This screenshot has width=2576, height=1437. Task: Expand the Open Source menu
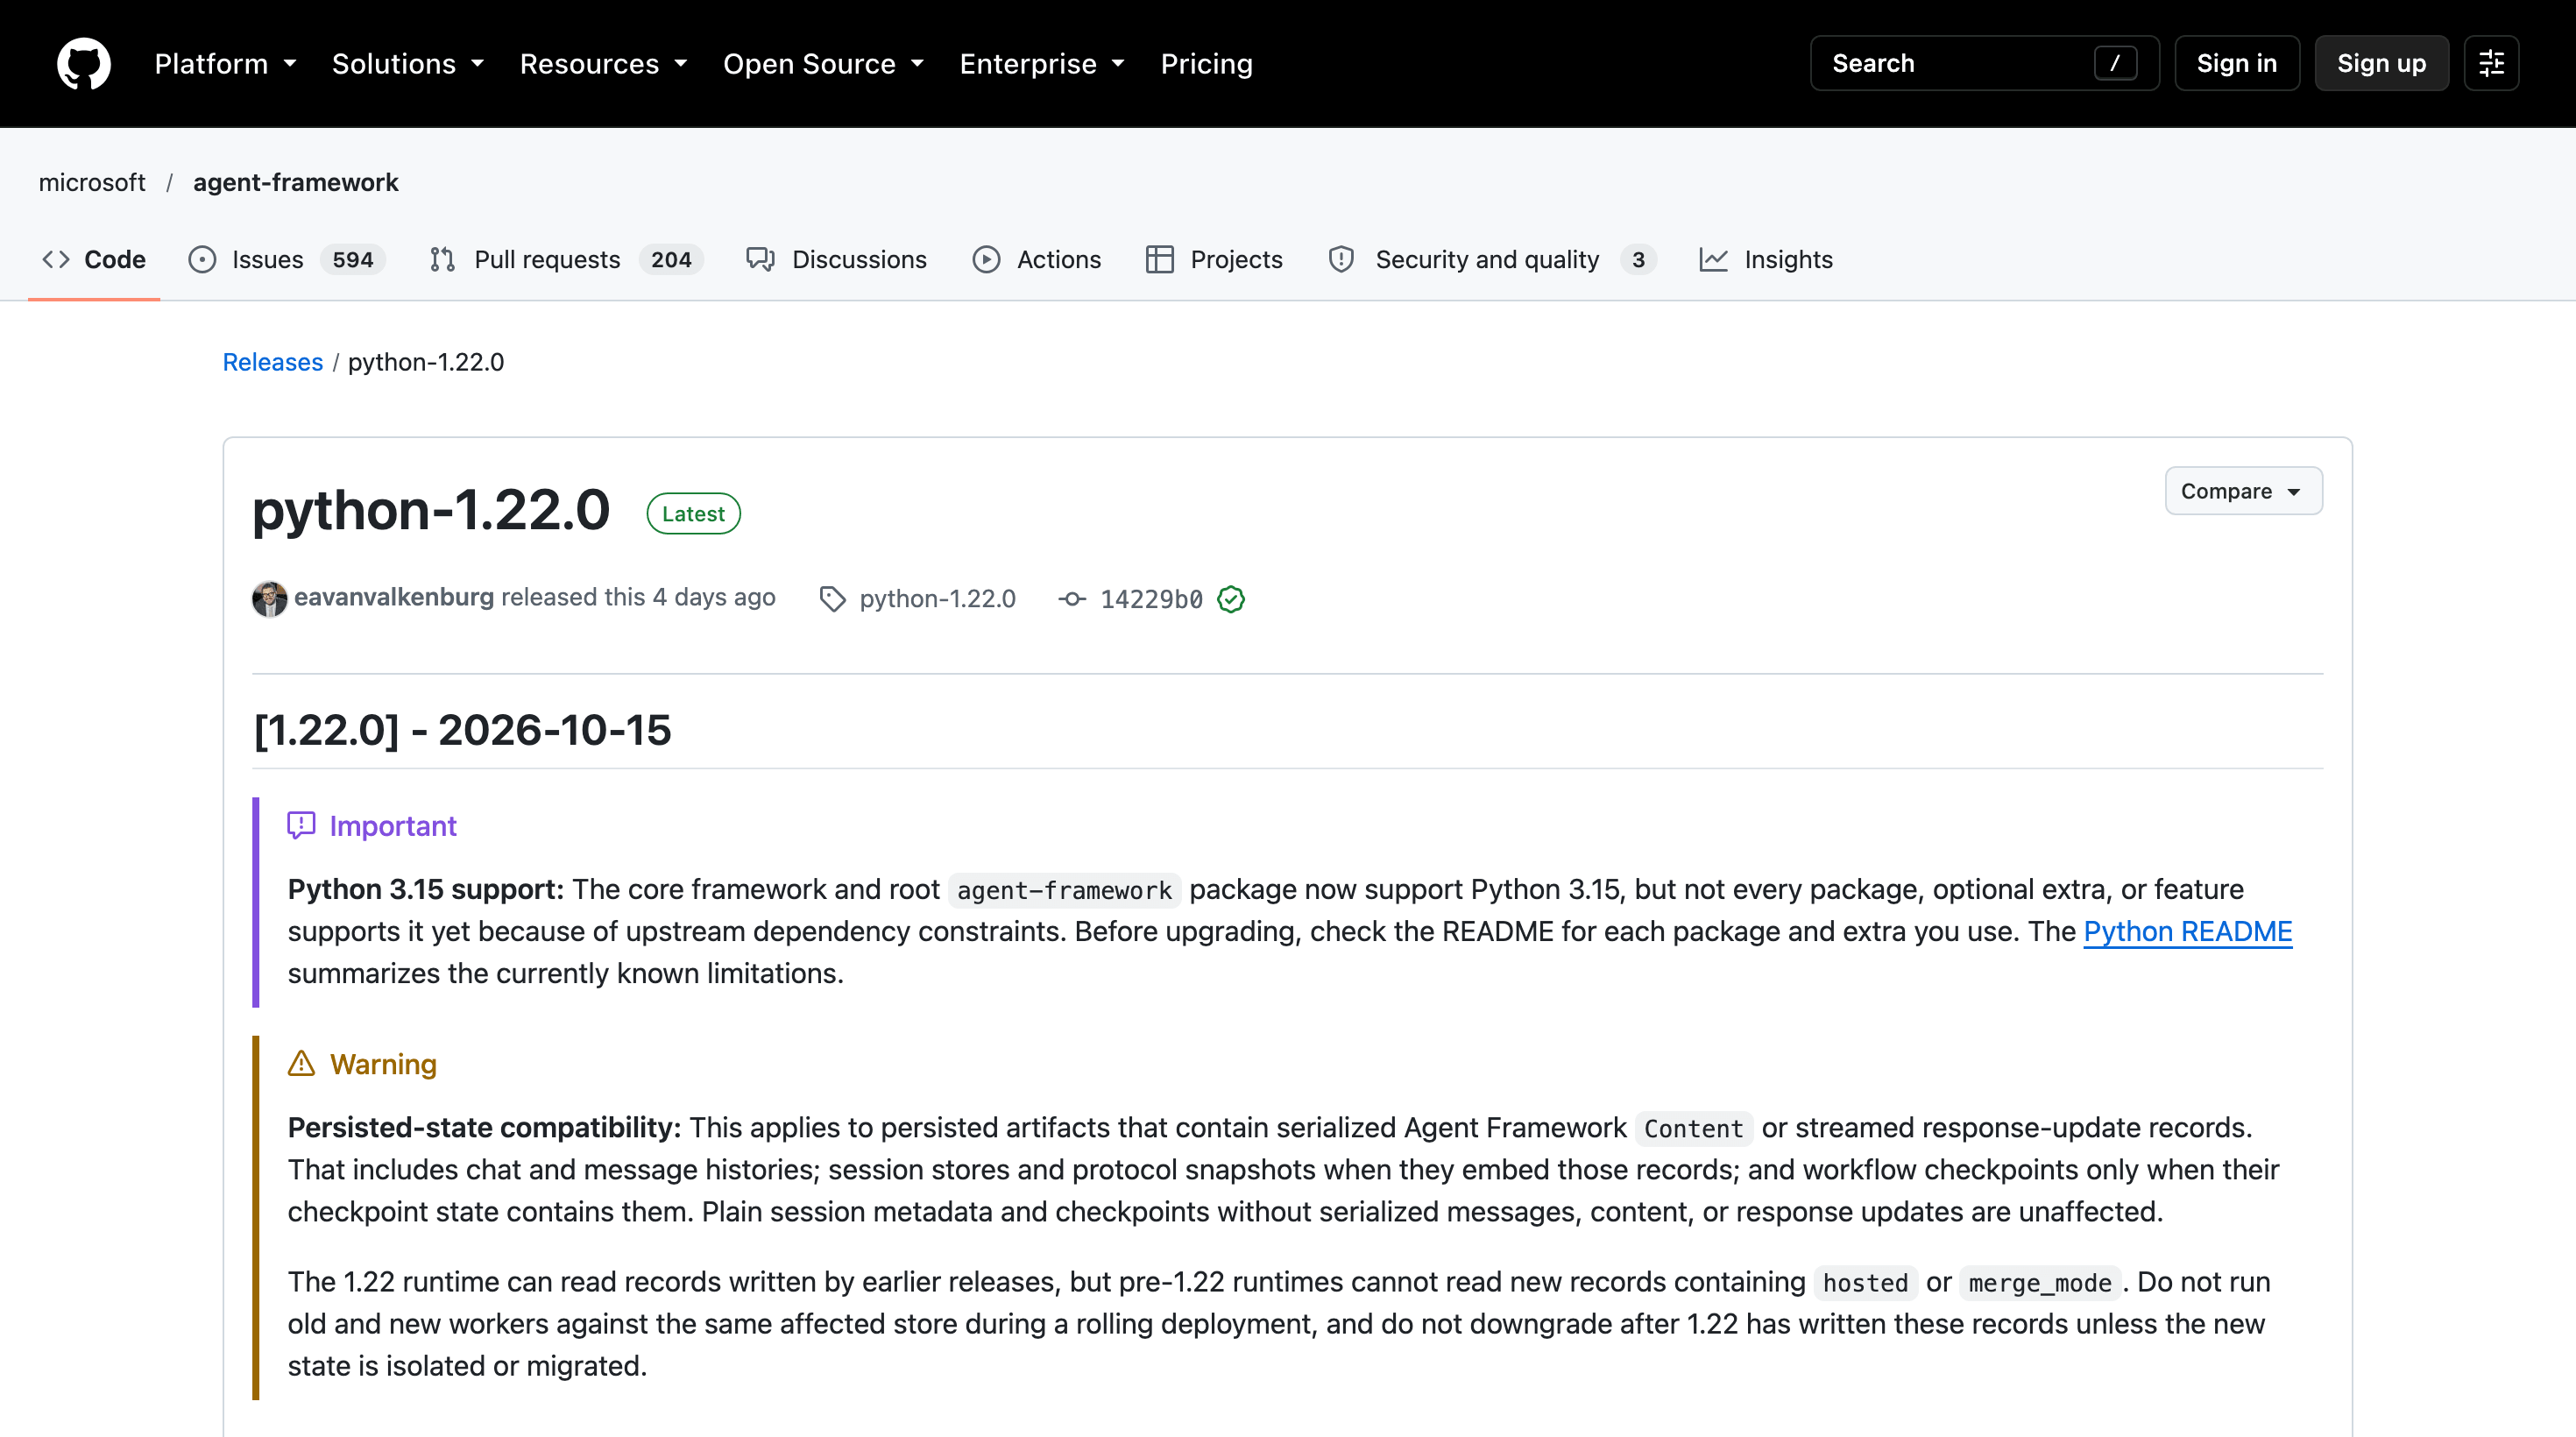[x=823, y=64]
